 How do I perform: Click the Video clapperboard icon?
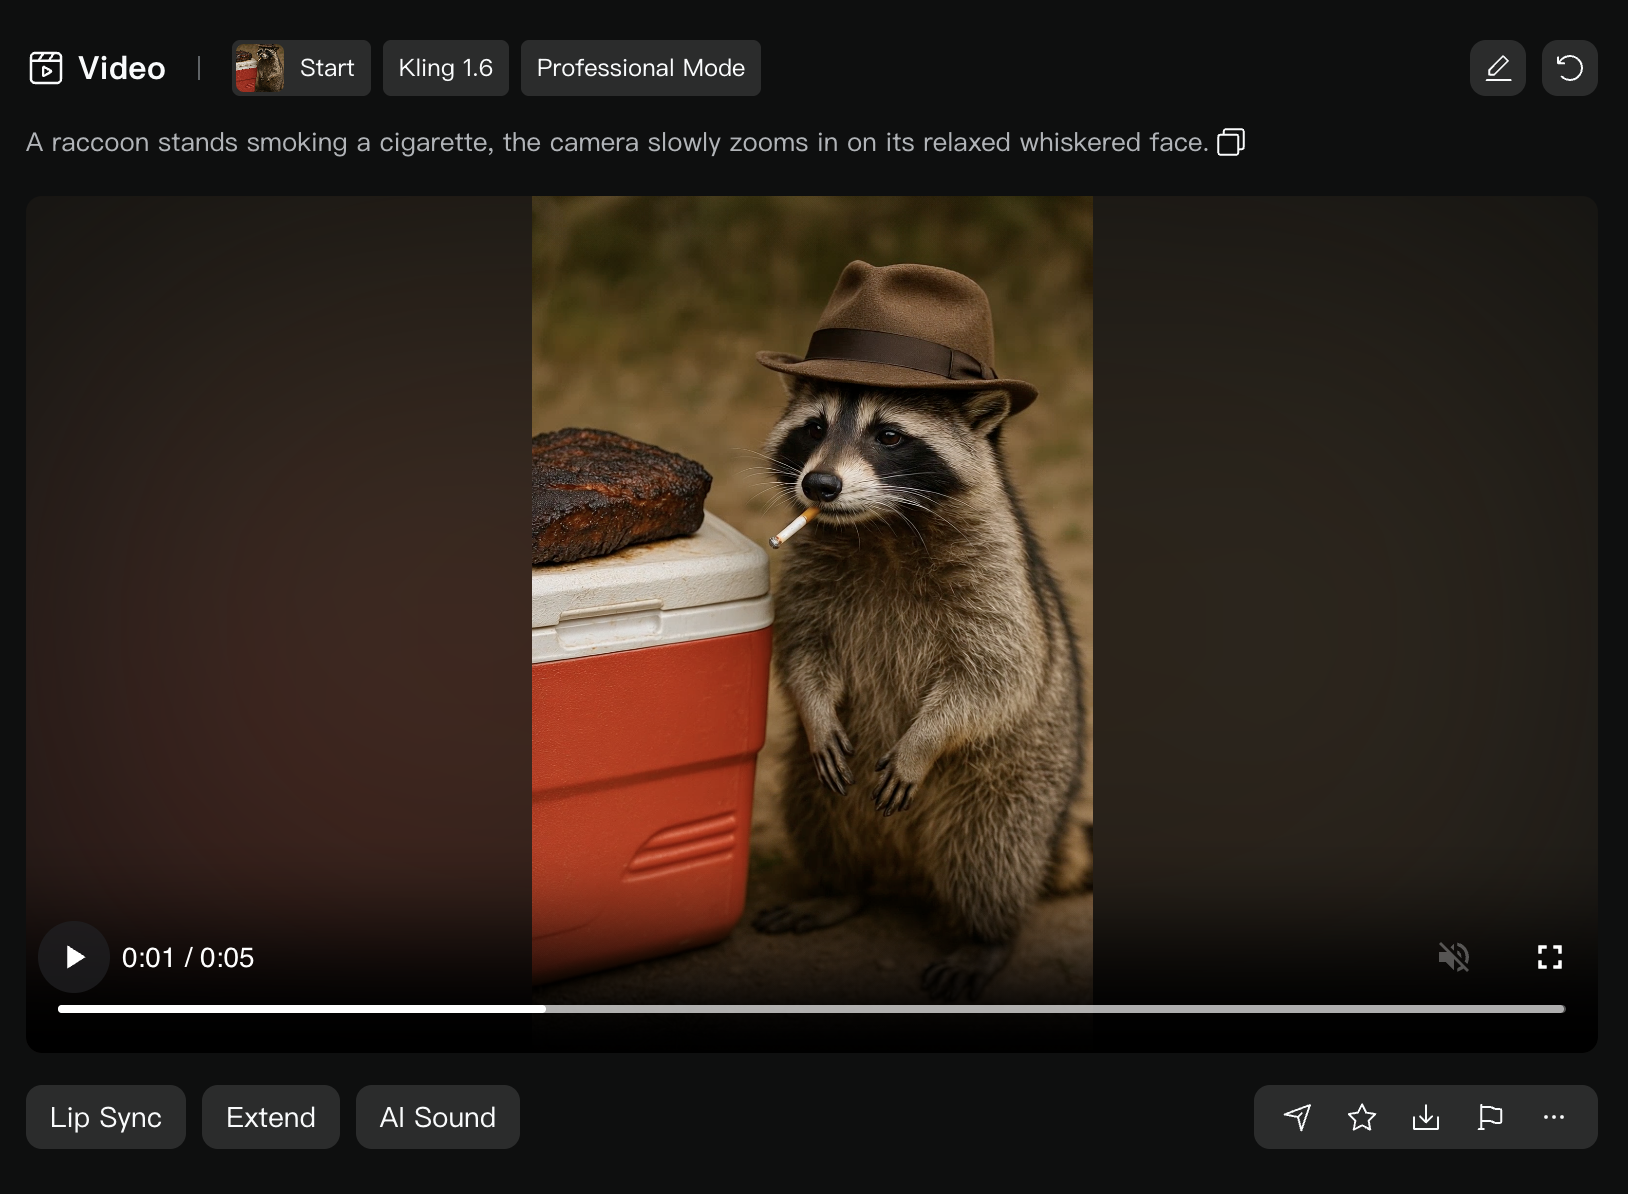pyautogui.click(x=46, y=68)
